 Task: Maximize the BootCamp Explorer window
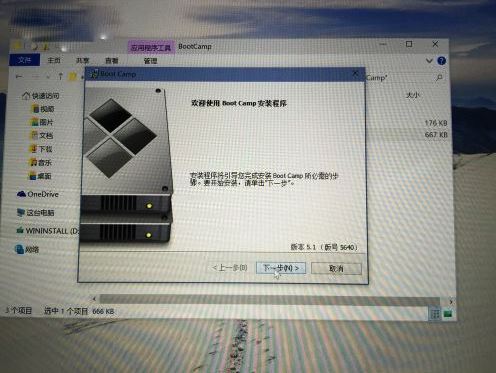(409, 44)
